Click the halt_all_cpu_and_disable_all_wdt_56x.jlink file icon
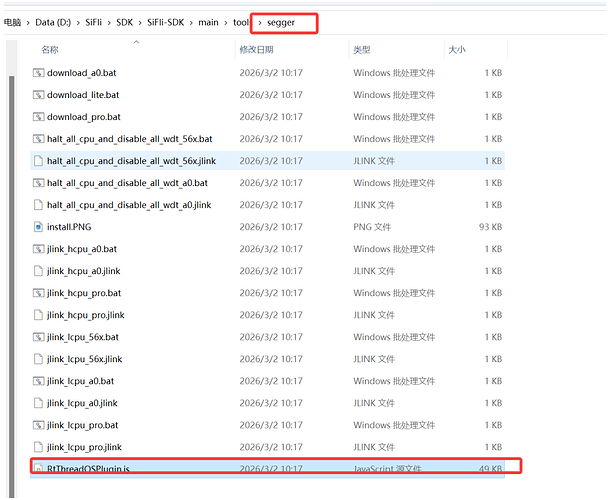Viewport: 614px width, 500px height. coord(38,161)
